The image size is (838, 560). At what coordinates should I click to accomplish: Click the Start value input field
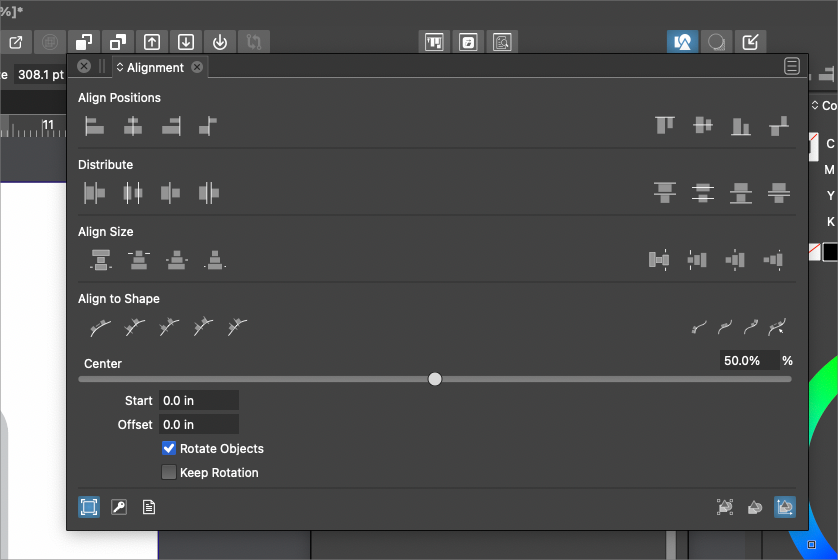198,401
